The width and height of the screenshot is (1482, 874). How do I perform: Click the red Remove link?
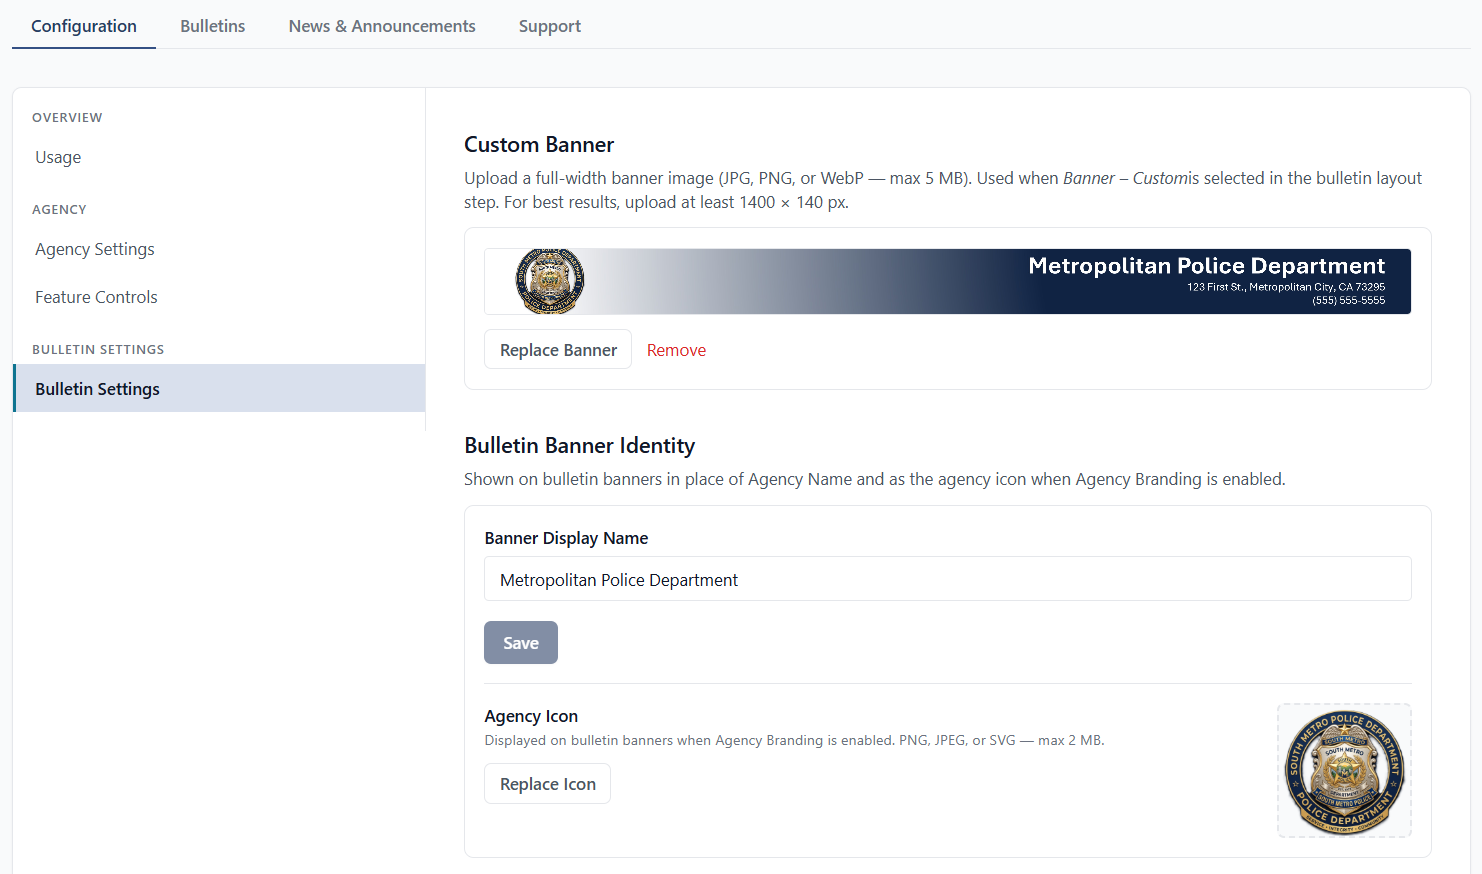[x=676, y=350]
